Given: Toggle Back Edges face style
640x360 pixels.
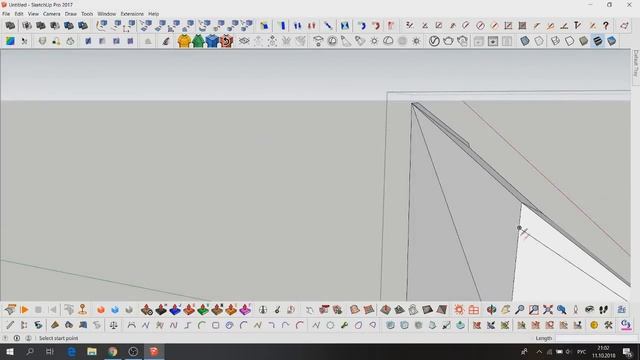Looking at the screenshot, I should point(539,41).
